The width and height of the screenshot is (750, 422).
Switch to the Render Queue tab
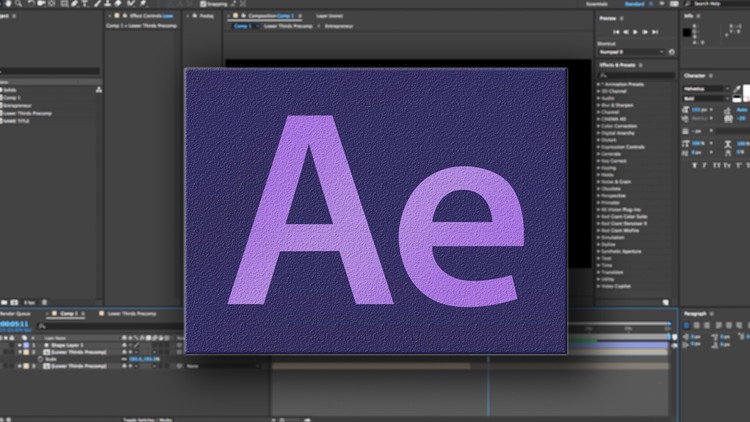pos(15,314)
